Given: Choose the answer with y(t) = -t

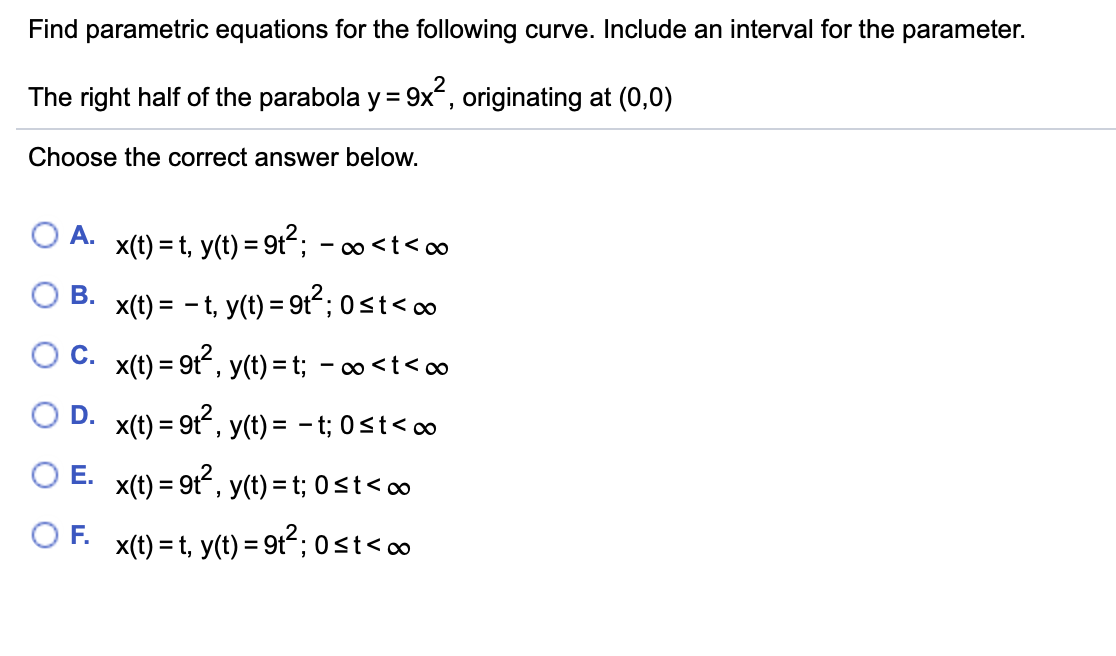Looking at the screenshot, I should [x=45, y=414].
